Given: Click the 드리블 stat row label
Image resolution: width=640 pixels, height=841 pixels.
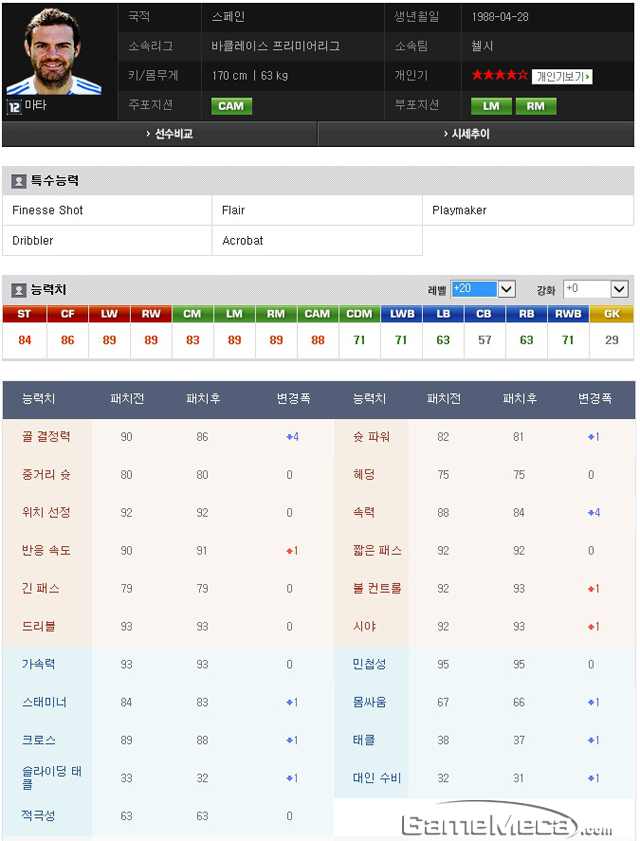Looking at the screenshot, I should tap(38, 626).
